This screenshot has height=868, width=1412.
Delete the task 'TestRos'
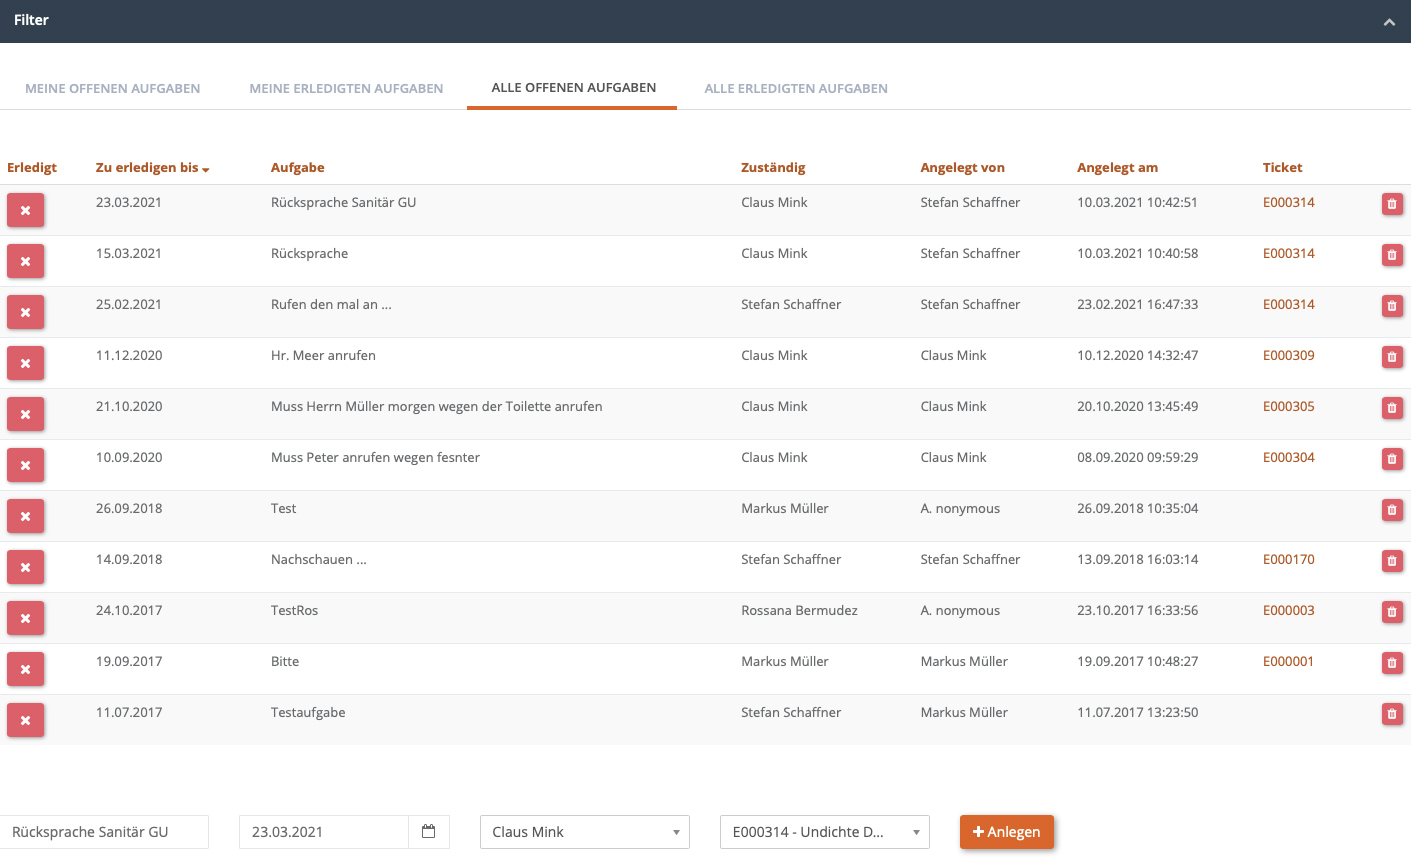coord(1392,612)
